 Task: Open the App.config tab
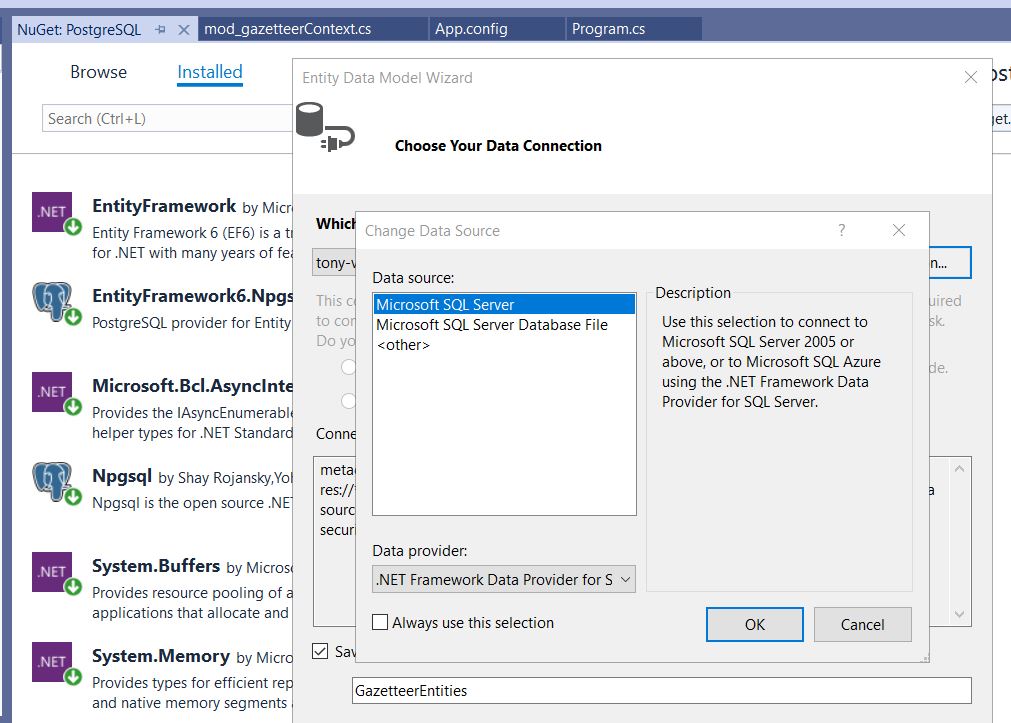click(x=471, y=29)
